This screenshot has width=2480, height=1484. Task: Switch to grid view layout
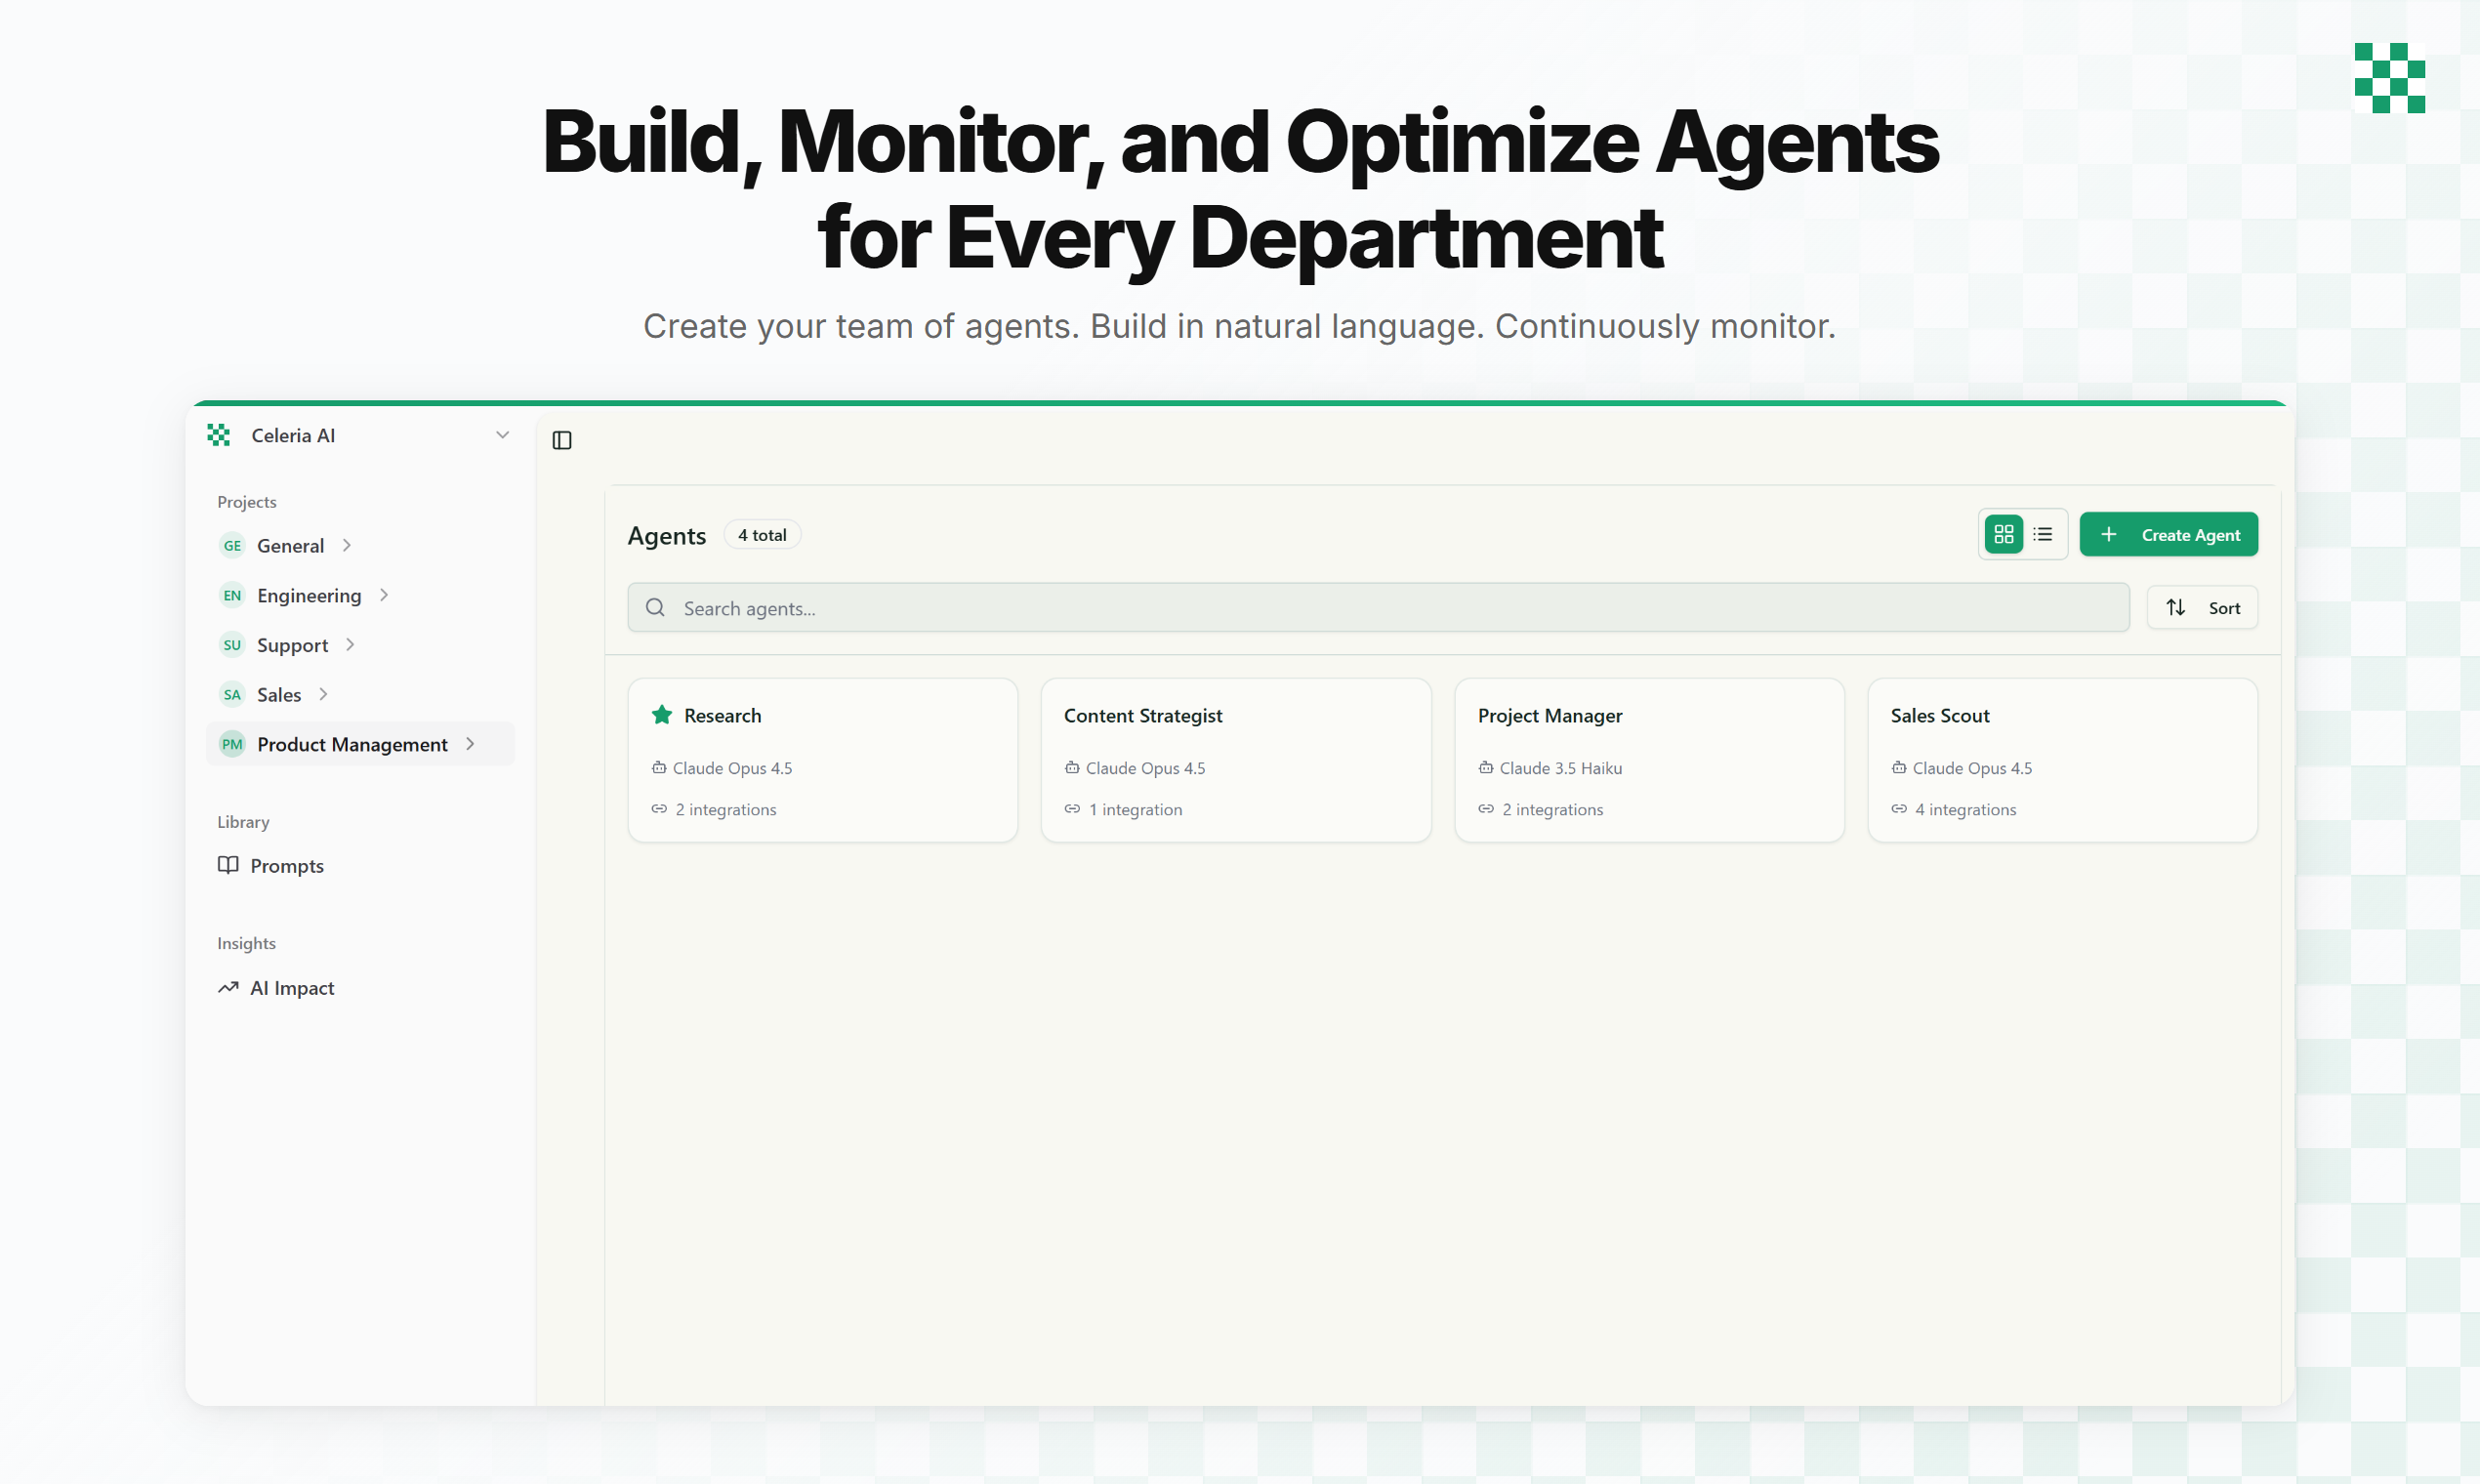[x=2003, y=534]
